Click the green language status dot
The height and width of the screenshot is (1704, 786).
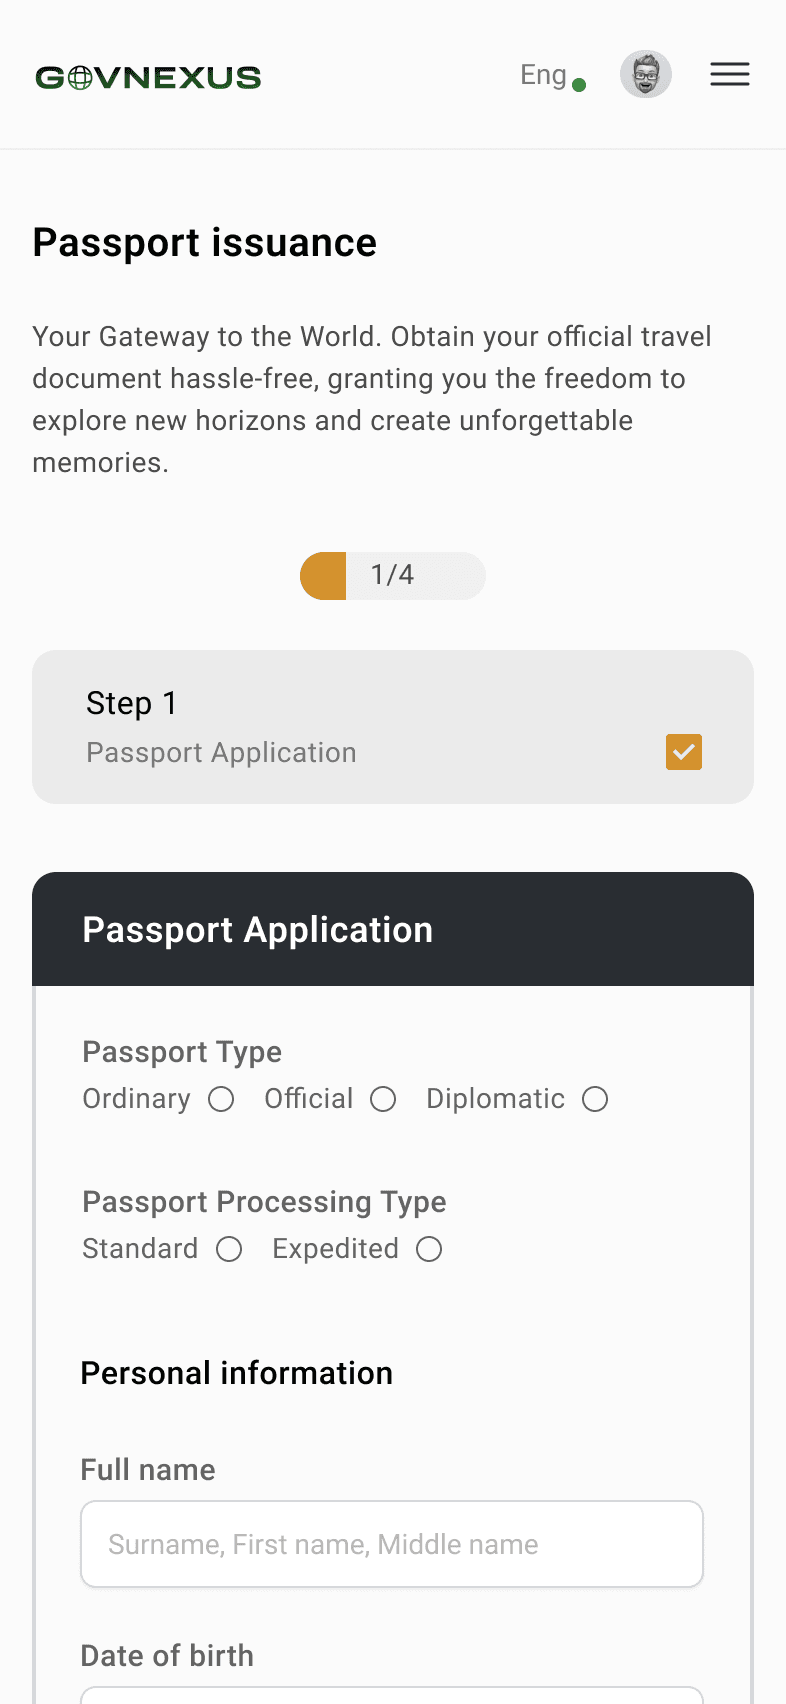pos(579,85)
